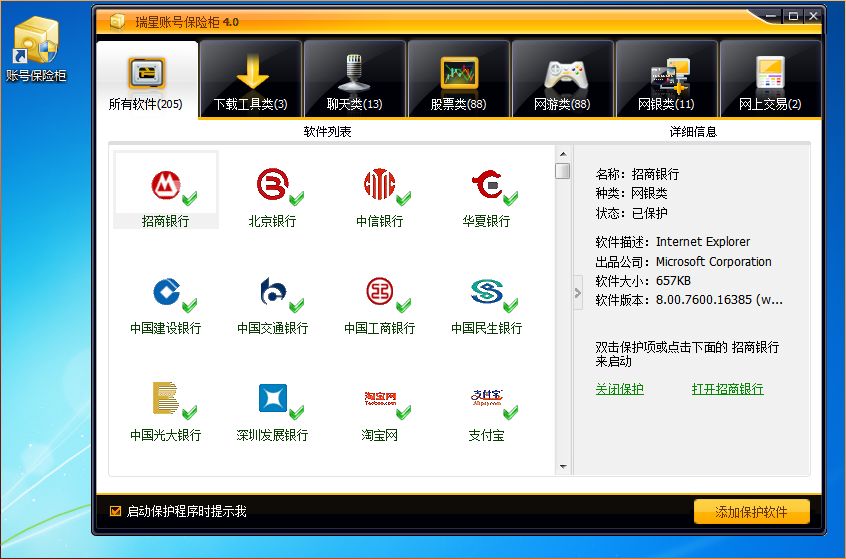Collapse the detail panel with the arrow handle
Image resolution: width=846 pixels, height=559 pixels.
[x=578, y=293]
